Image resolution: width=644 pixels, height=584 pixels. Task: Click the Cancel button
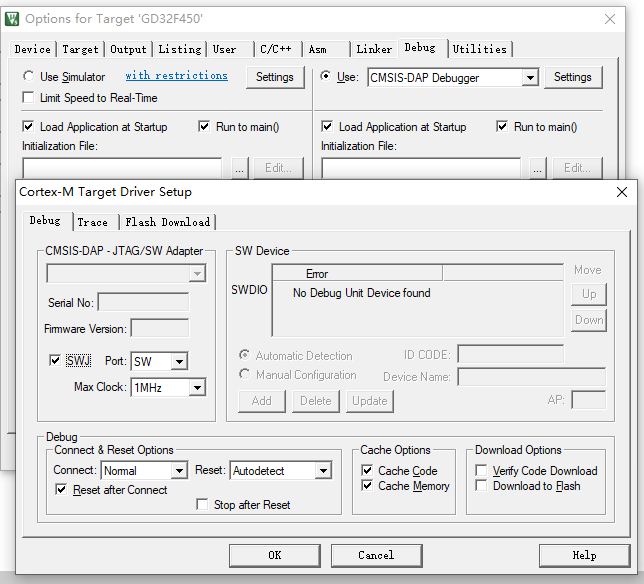(x=376, y=555)
